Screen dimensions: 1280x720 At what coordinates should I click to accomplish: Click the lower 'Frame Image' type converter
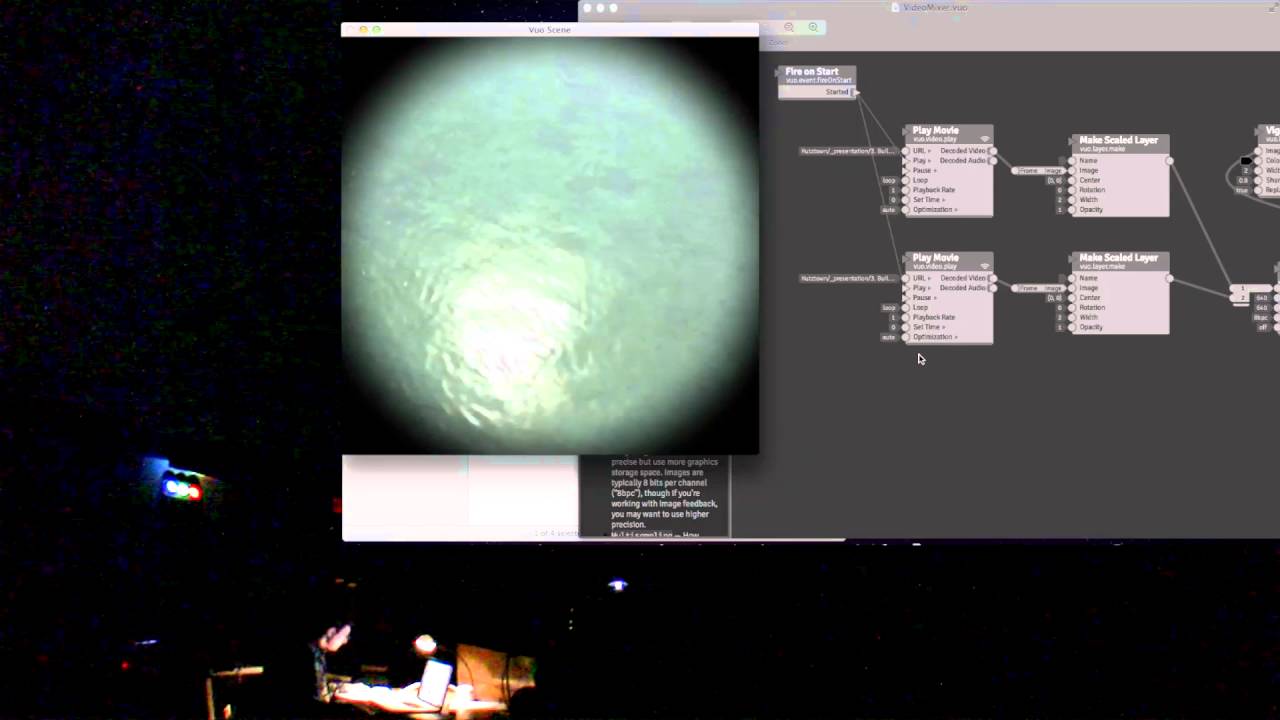[1039, 288]
